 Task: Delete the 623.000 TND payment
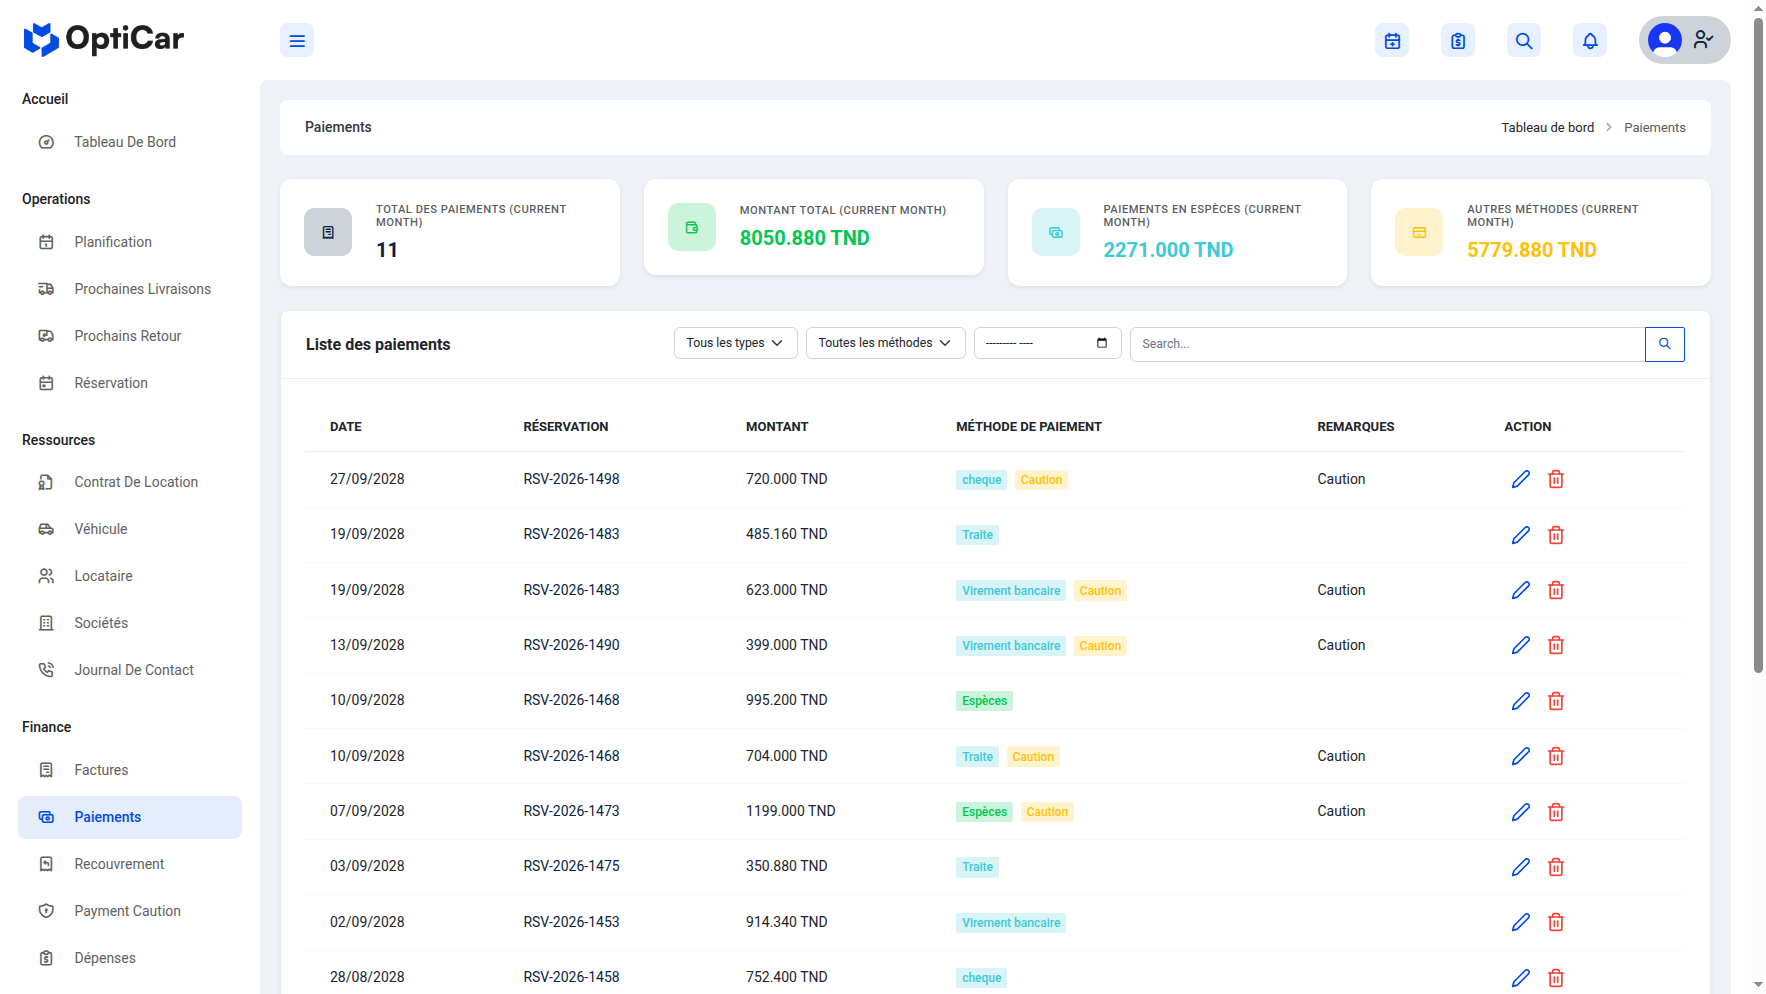[1556, 590]
